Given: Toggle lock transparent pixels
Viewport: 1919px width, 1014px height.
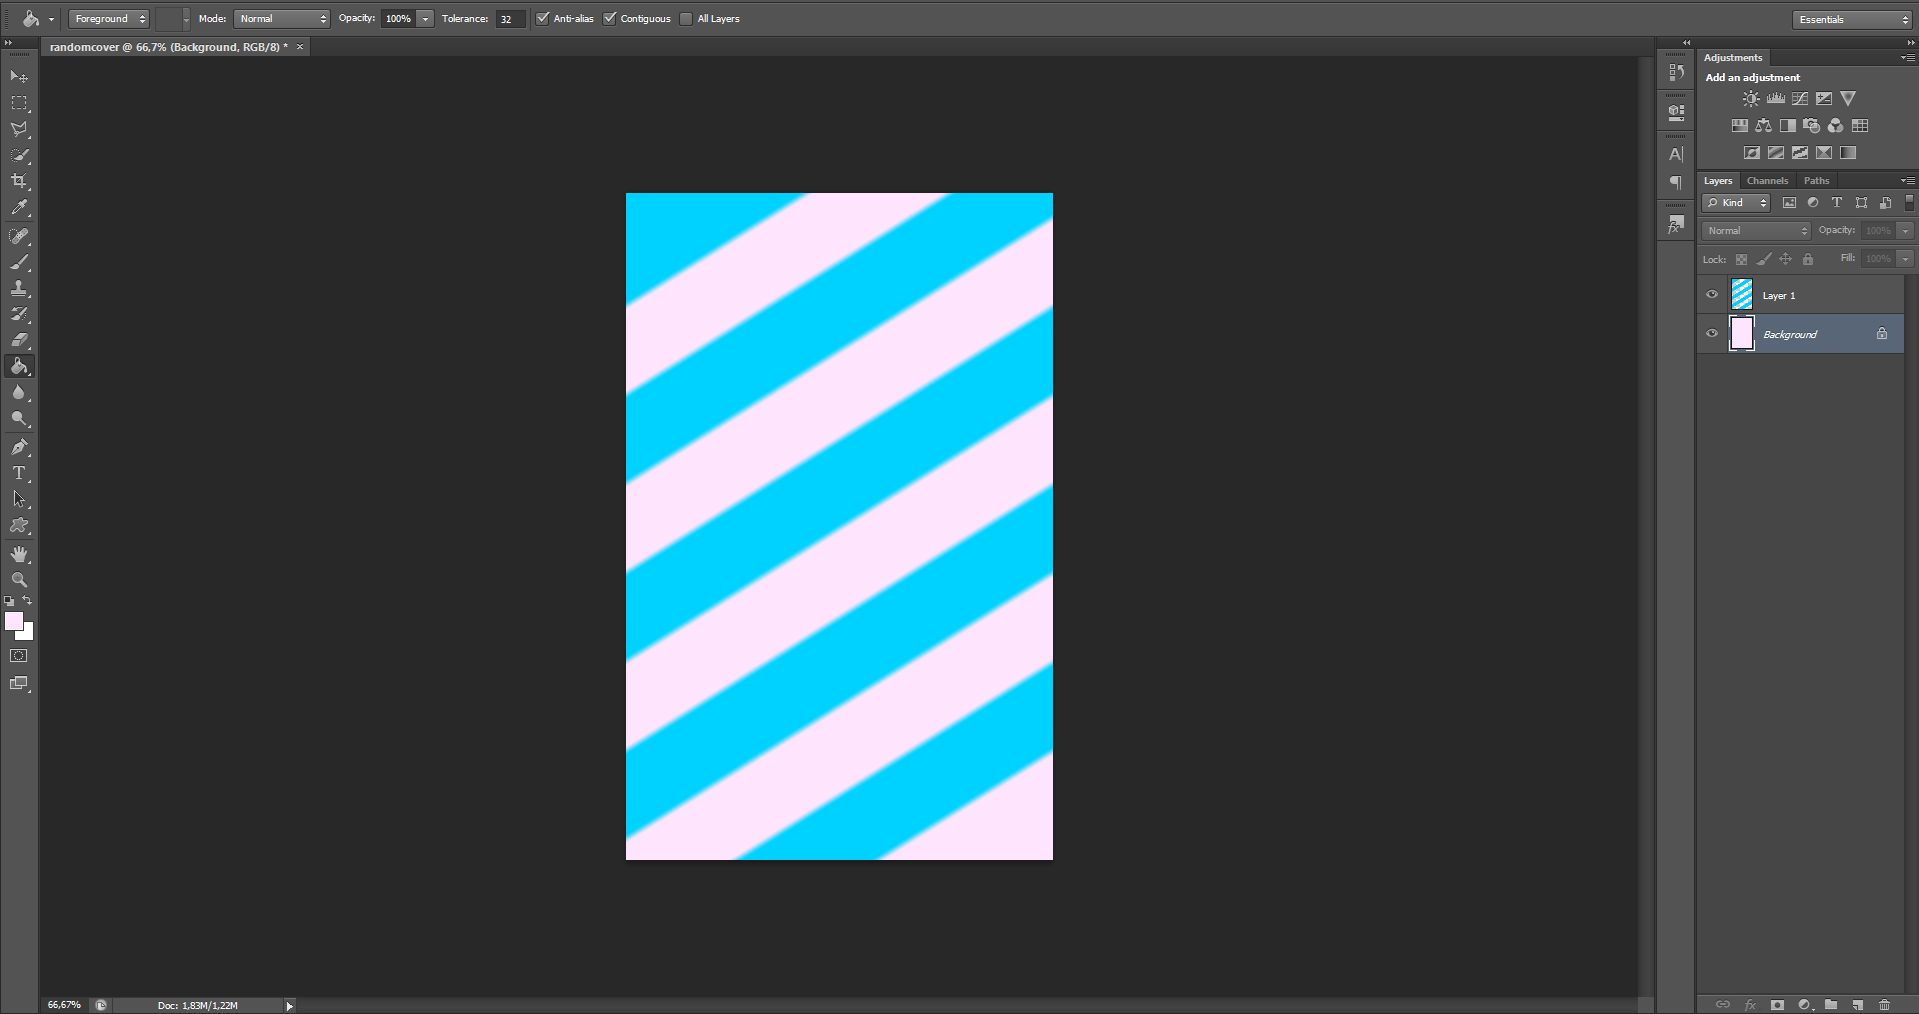Looking at the screenshot, I should (1741, 259).
